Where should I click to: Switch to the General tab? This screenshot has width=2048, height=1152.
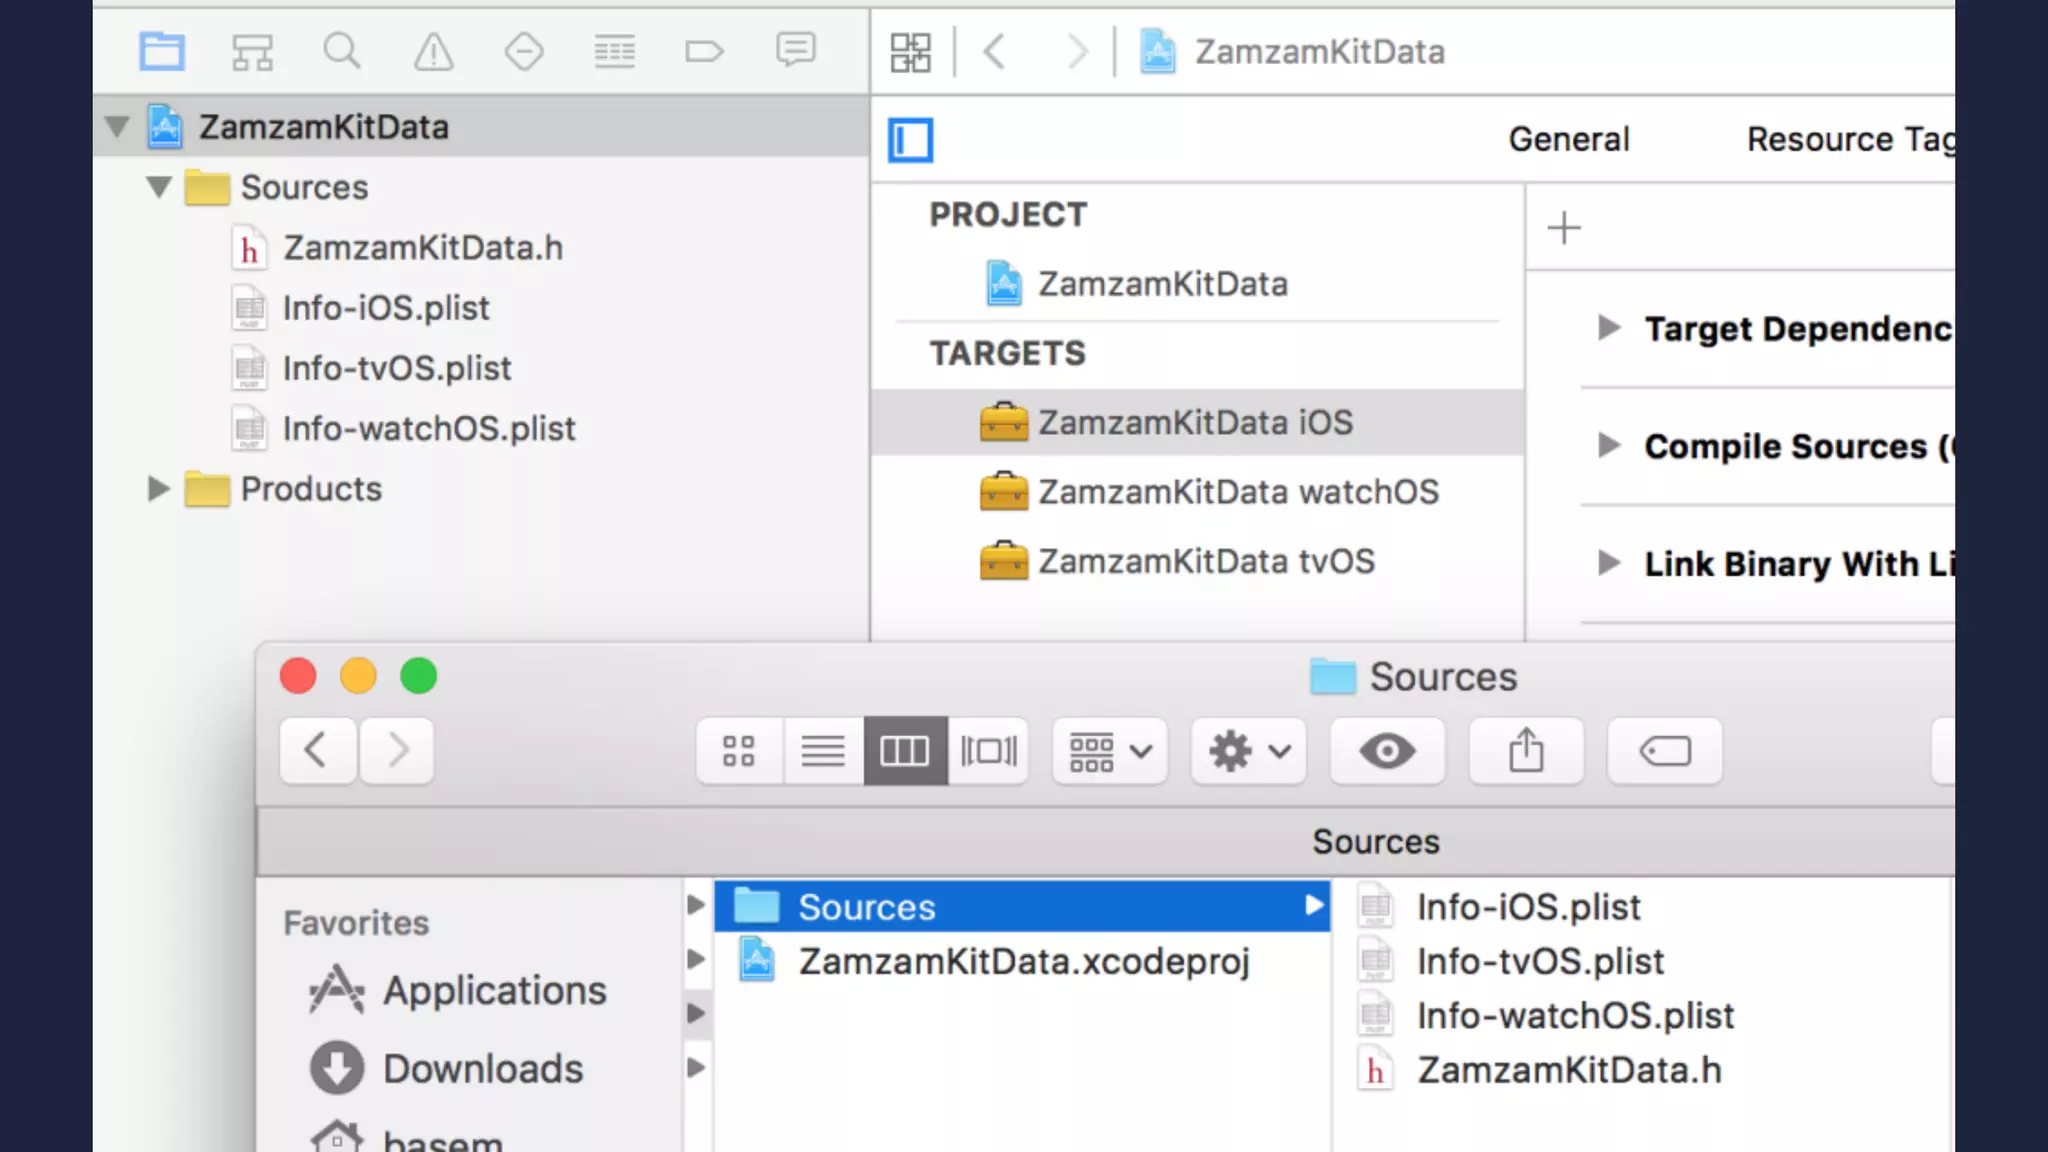click(x=1568, y=139)
